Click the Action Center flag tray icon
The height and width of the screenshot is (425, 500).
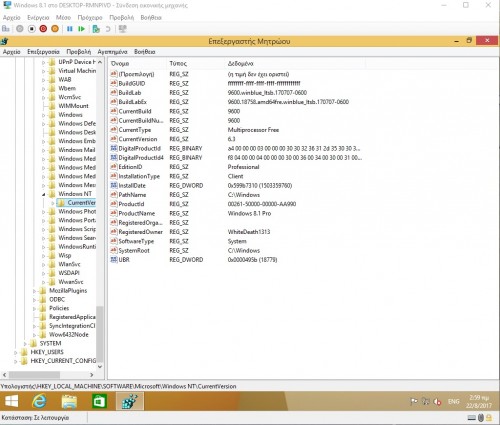pyautogui.click(x=414, y=401)
